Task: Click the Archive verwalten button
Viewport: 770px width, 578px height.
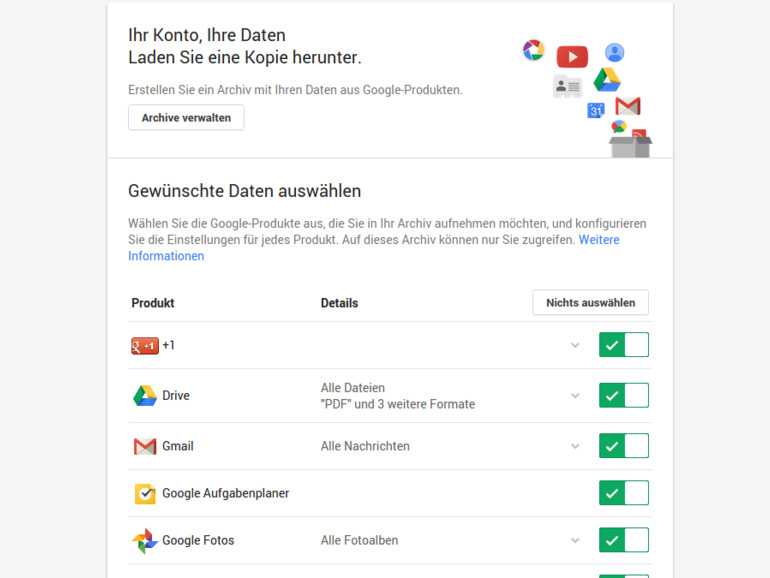Action: tap(186, 118)
